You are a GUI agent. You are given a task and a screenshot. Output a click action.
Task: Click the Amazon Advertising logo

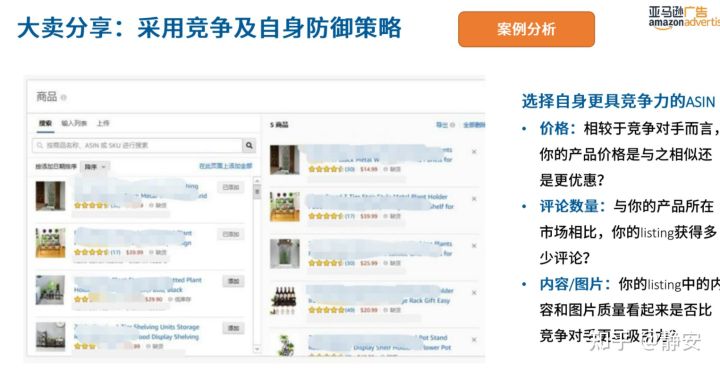click(684, 17)
